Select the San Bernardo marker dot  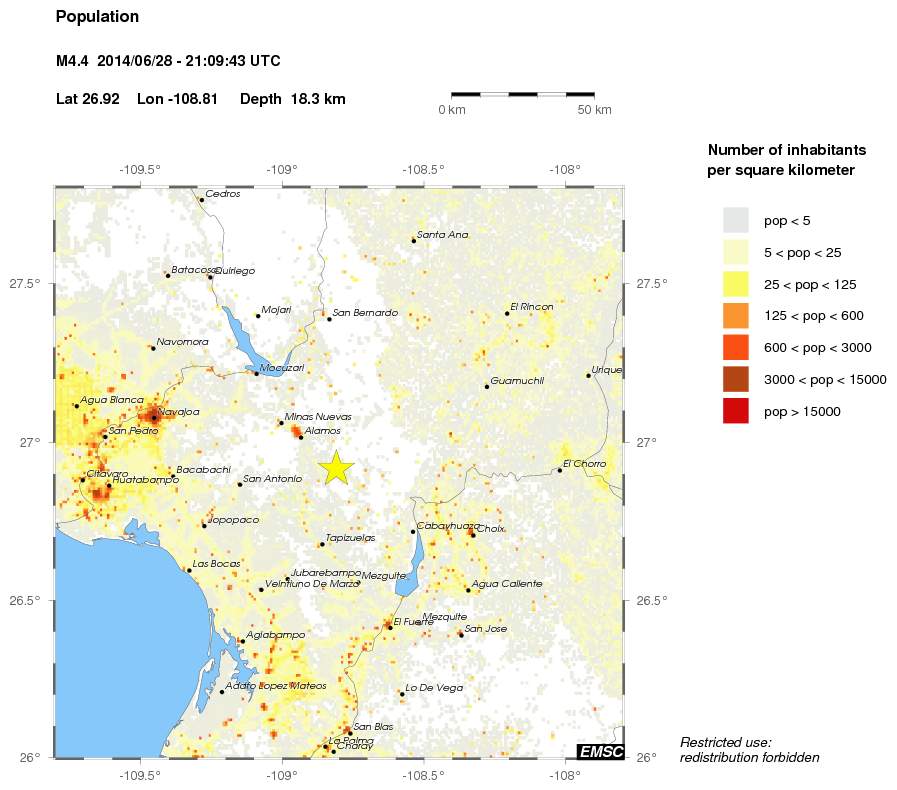click(329, 318)
